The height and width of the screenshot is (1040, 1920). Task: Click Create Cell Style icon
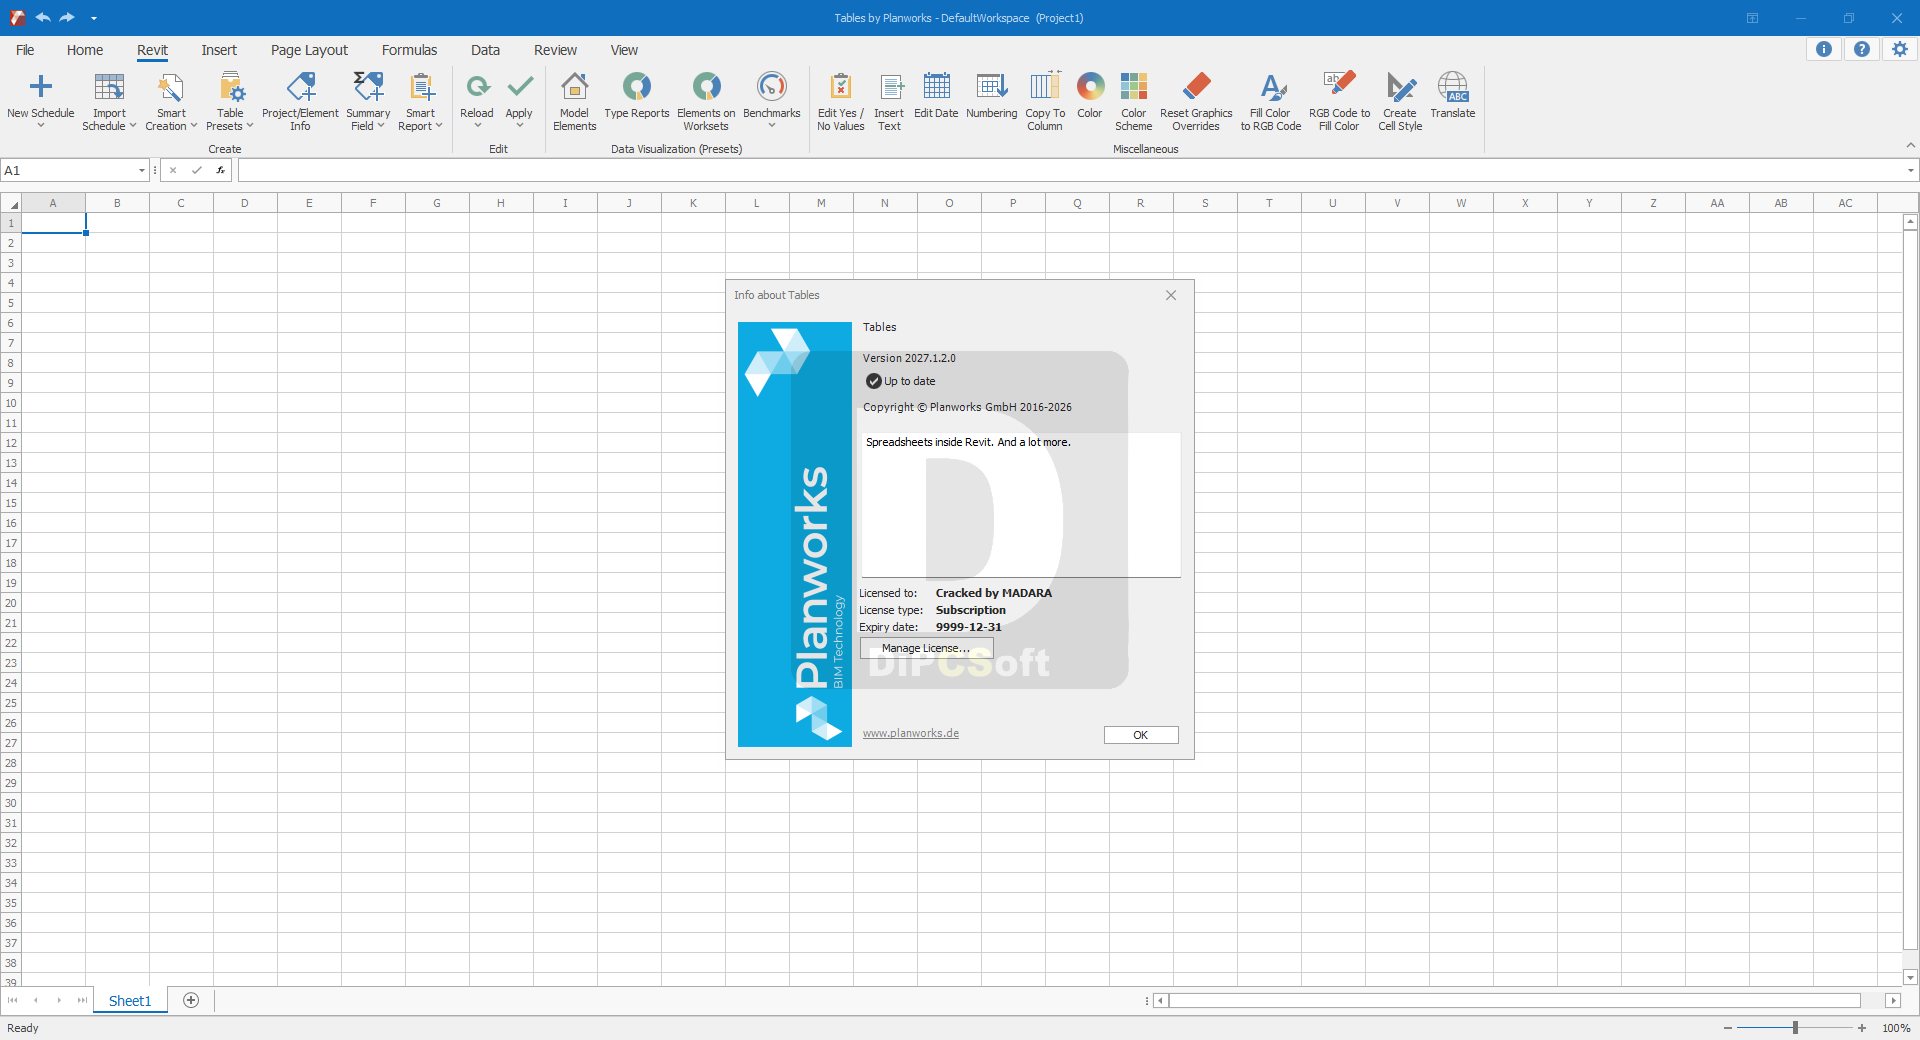(1400, 87)
